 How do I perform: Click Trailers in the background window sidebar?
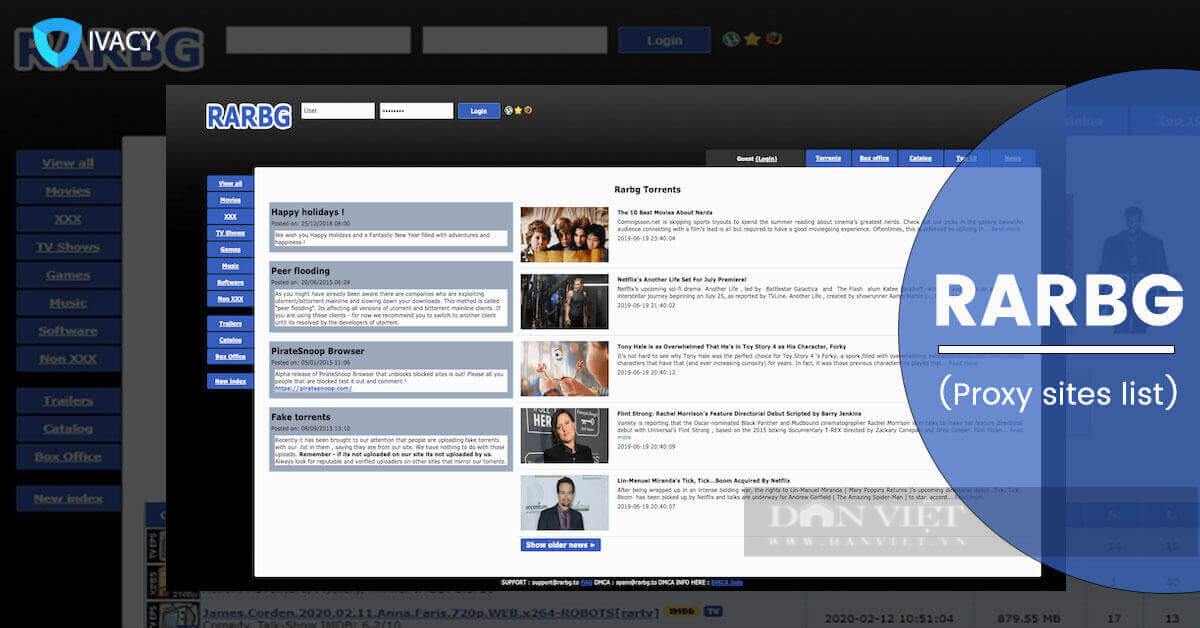point(68,401)
